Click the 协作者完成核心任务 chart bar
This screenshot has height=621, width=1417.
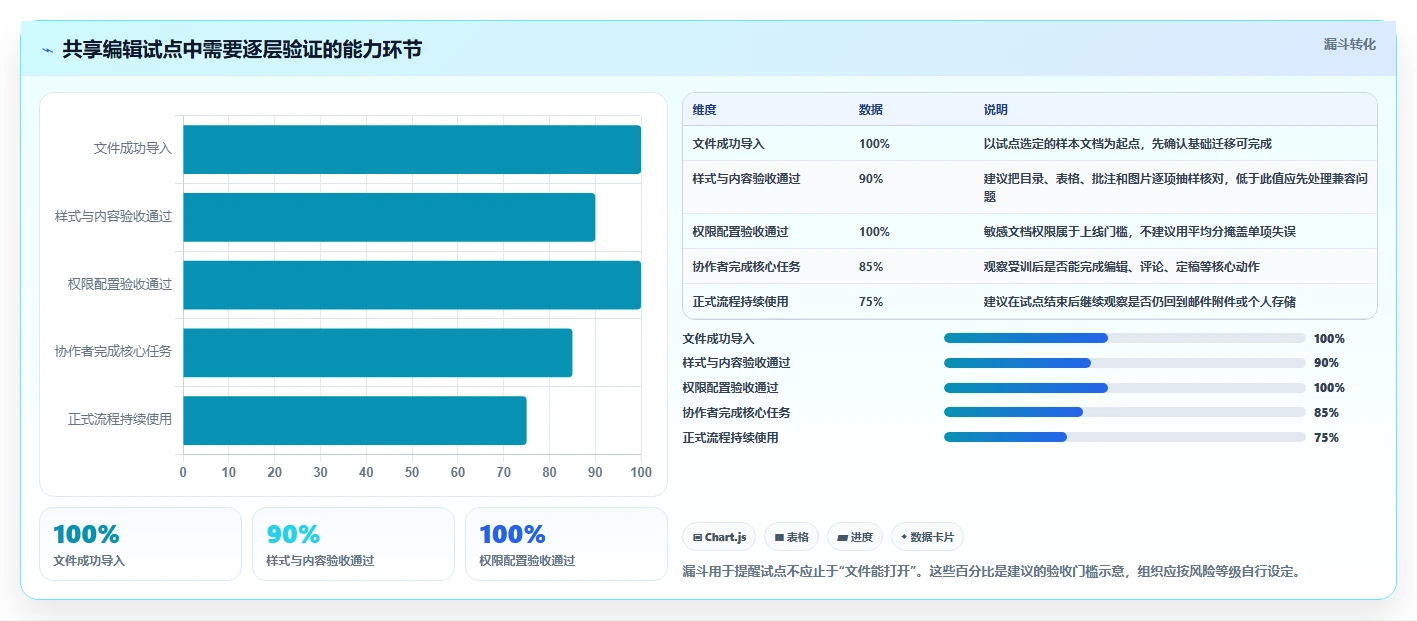[377, 353]
